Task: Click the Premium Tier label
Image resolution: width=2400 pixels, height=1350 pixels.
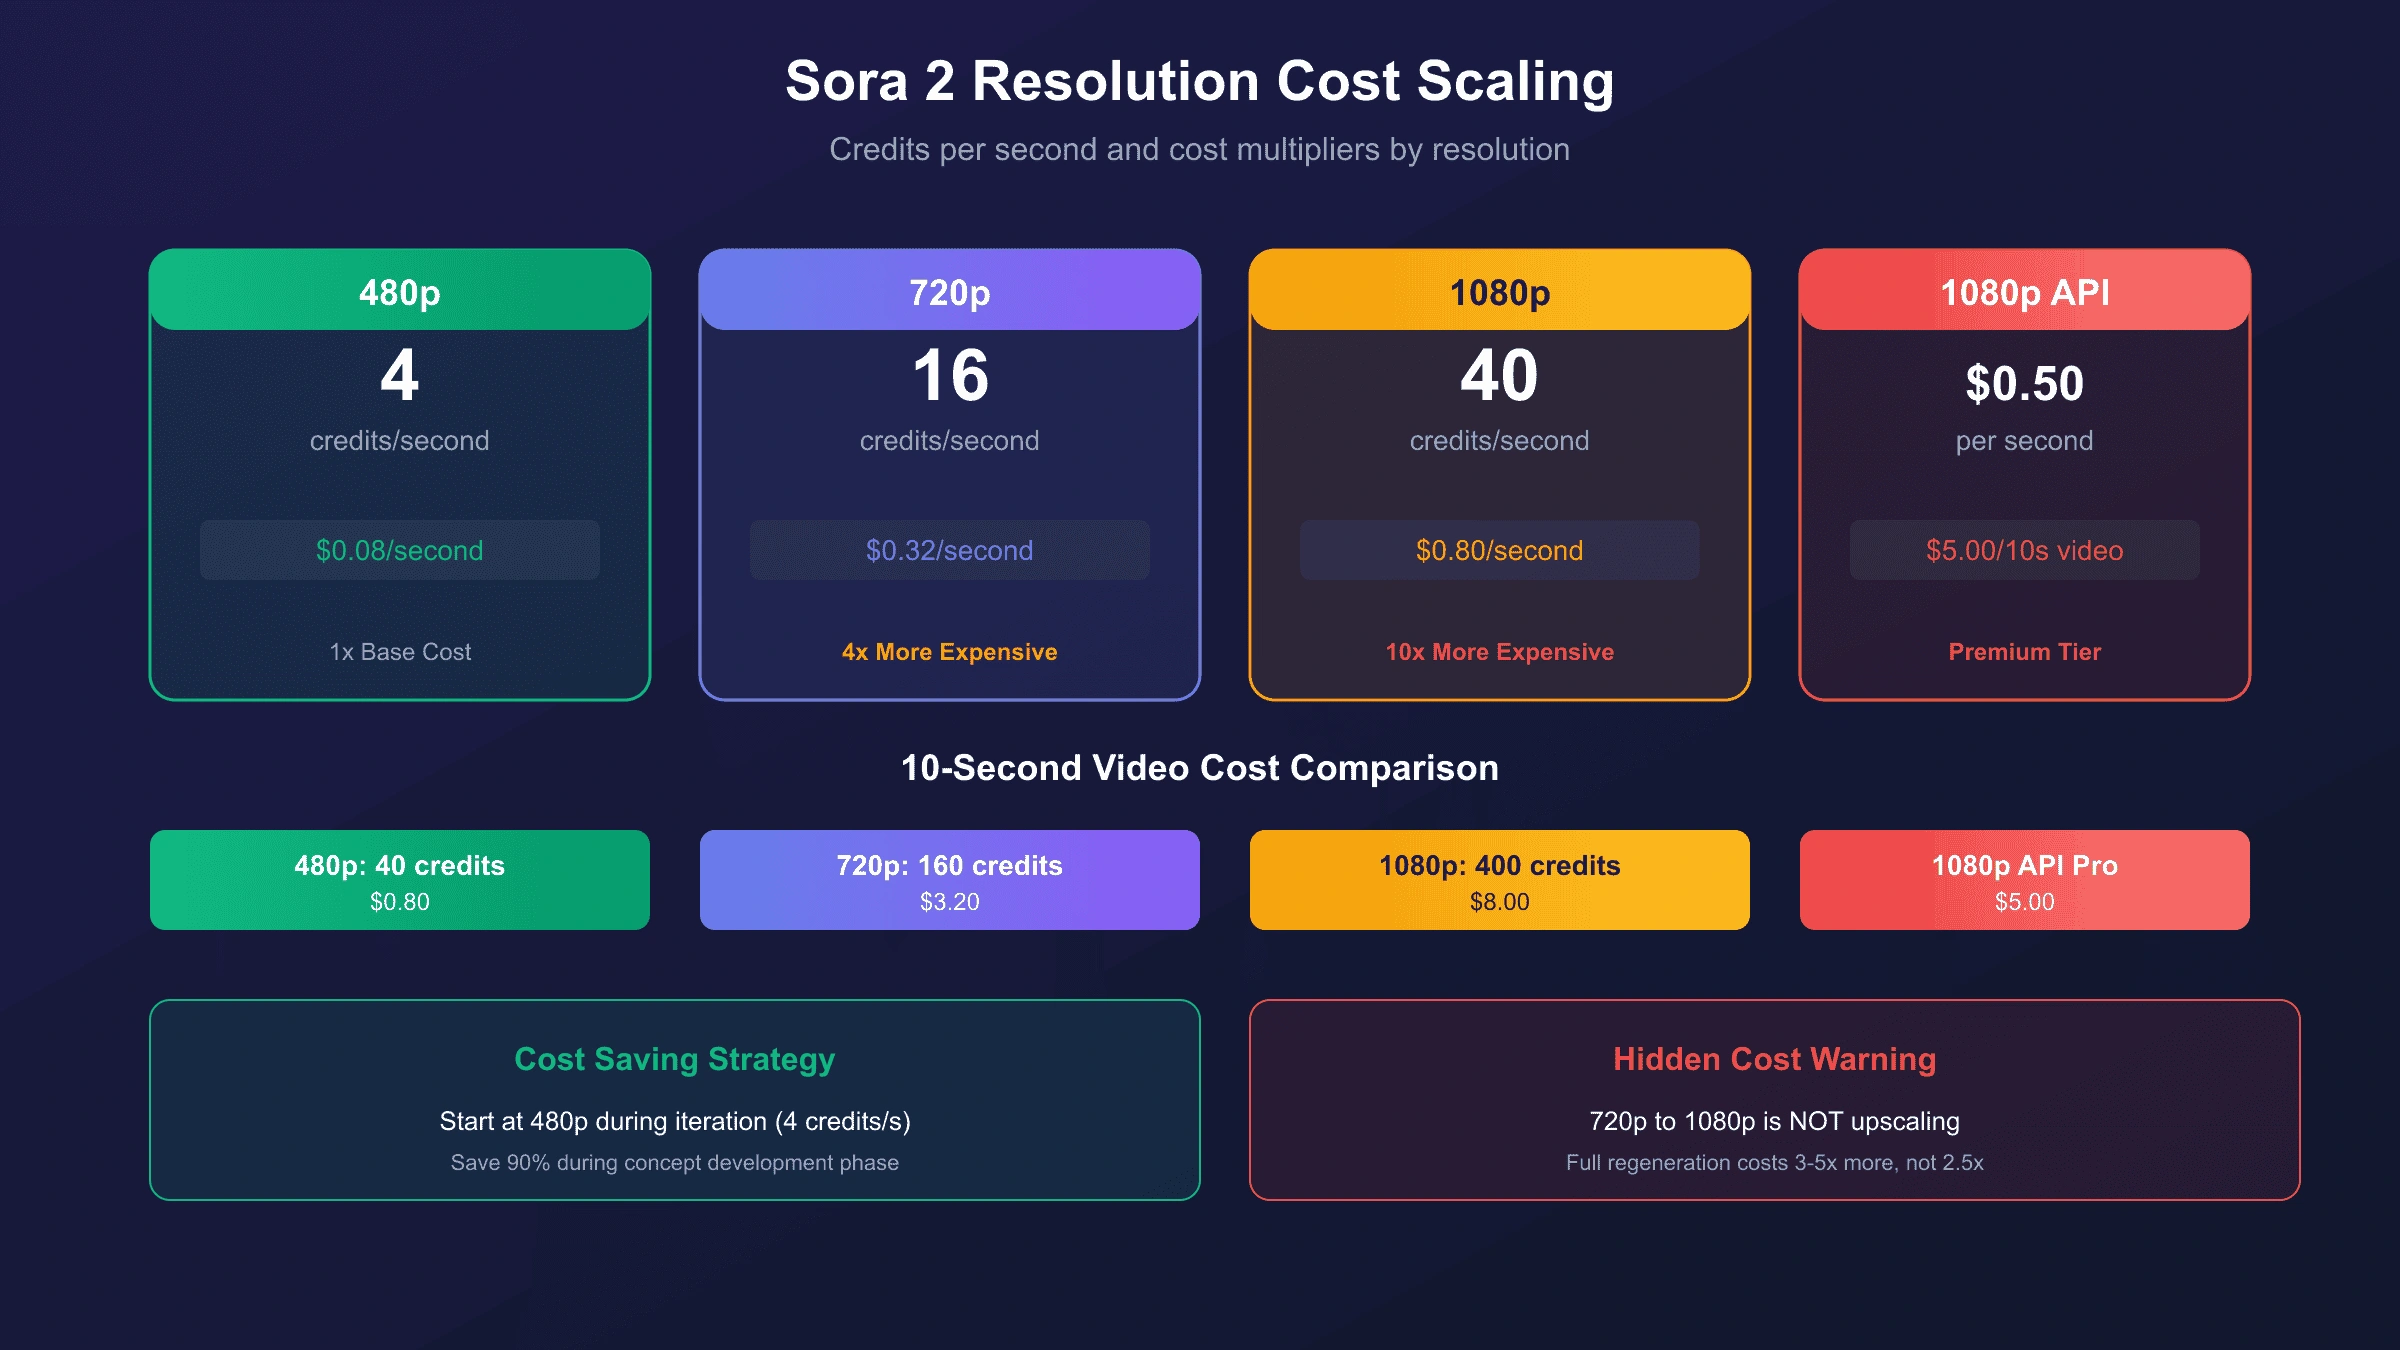Action: point(2025,652)
